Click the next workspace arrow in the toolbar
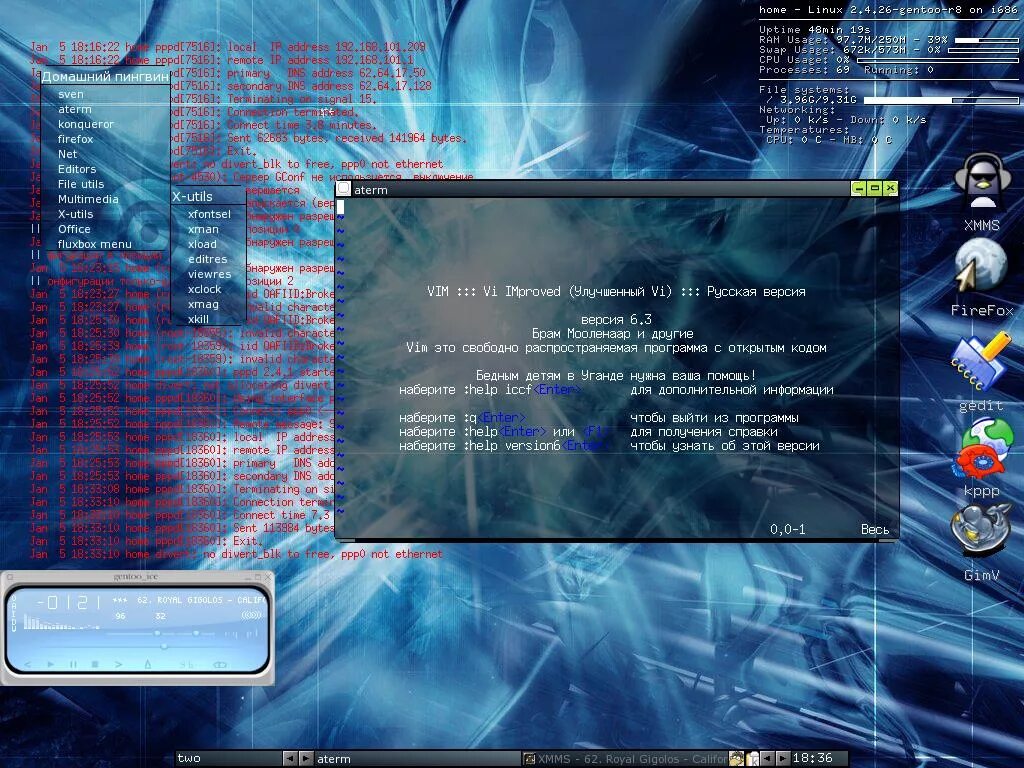1024x768 pixels. click(x=305, y=759)
